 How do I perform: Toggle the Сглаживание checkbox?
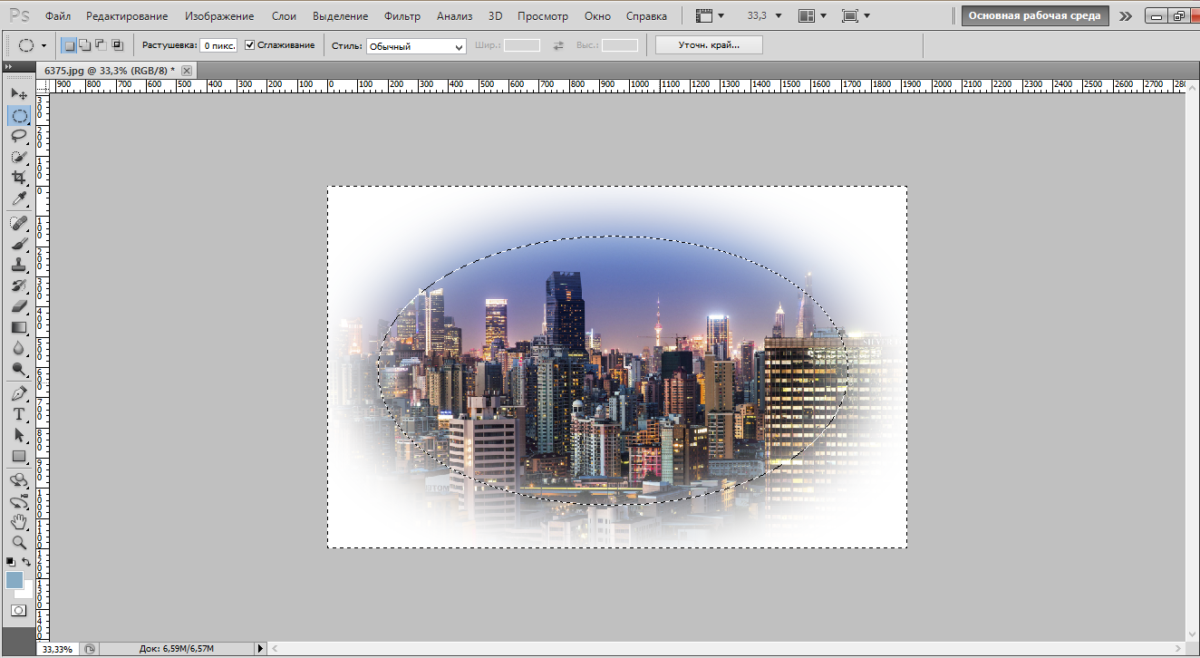coord(250,45)
